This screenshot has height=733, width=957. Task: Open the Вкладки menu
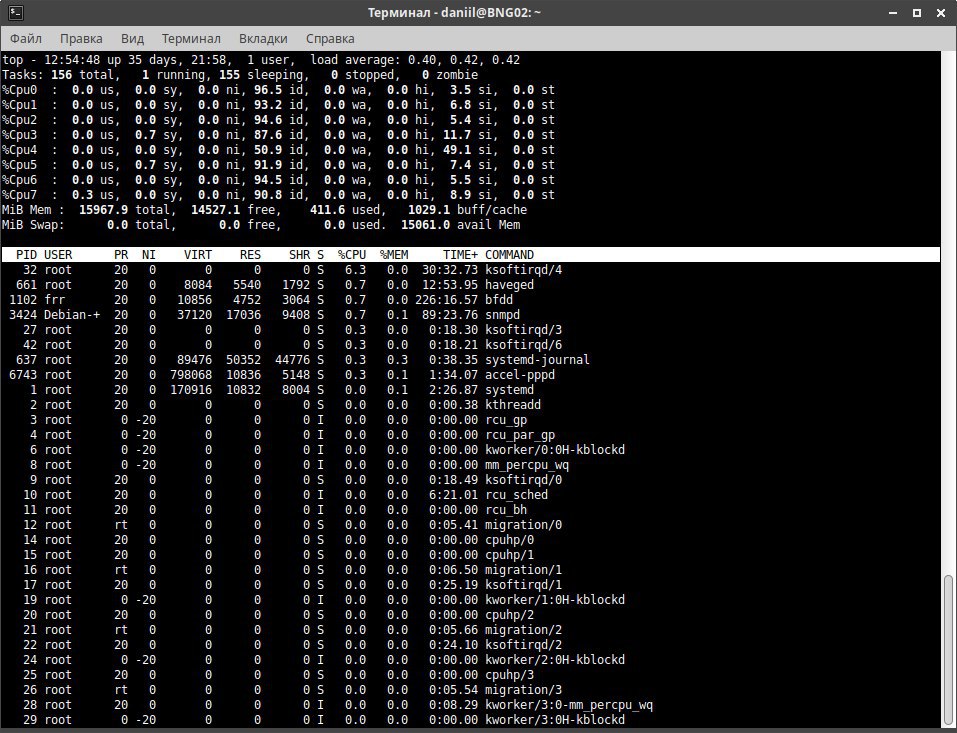click(263, 38)
